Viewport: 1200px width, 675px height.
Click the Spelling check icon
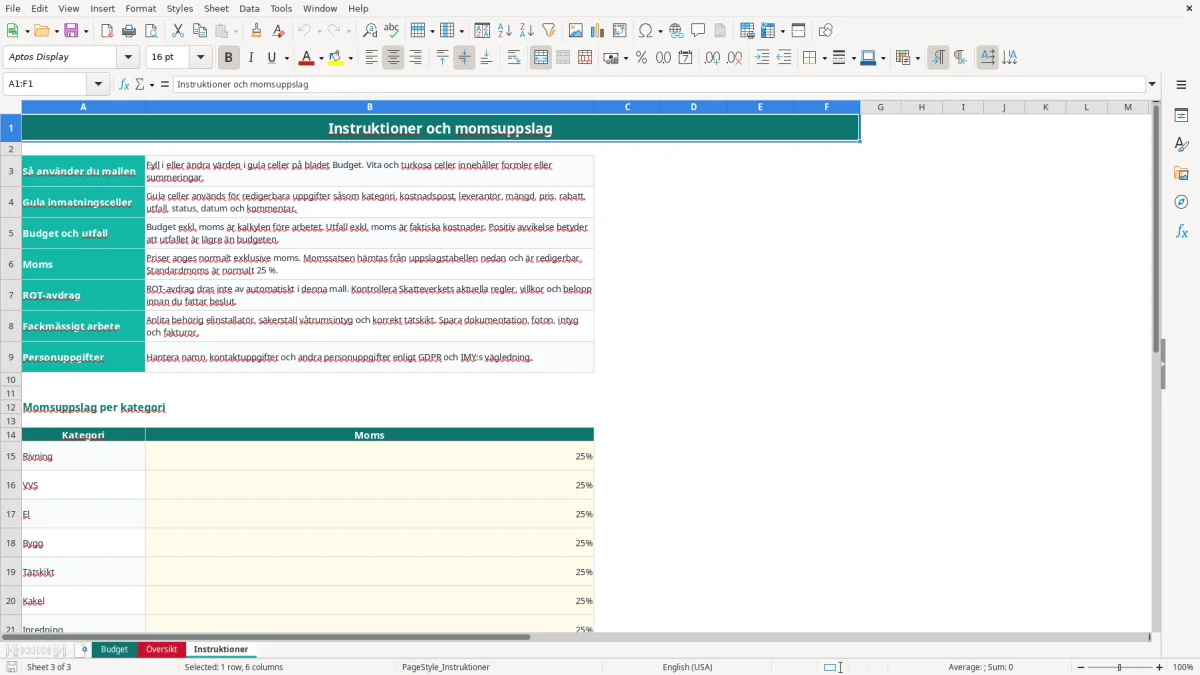(x=391, y=31)
